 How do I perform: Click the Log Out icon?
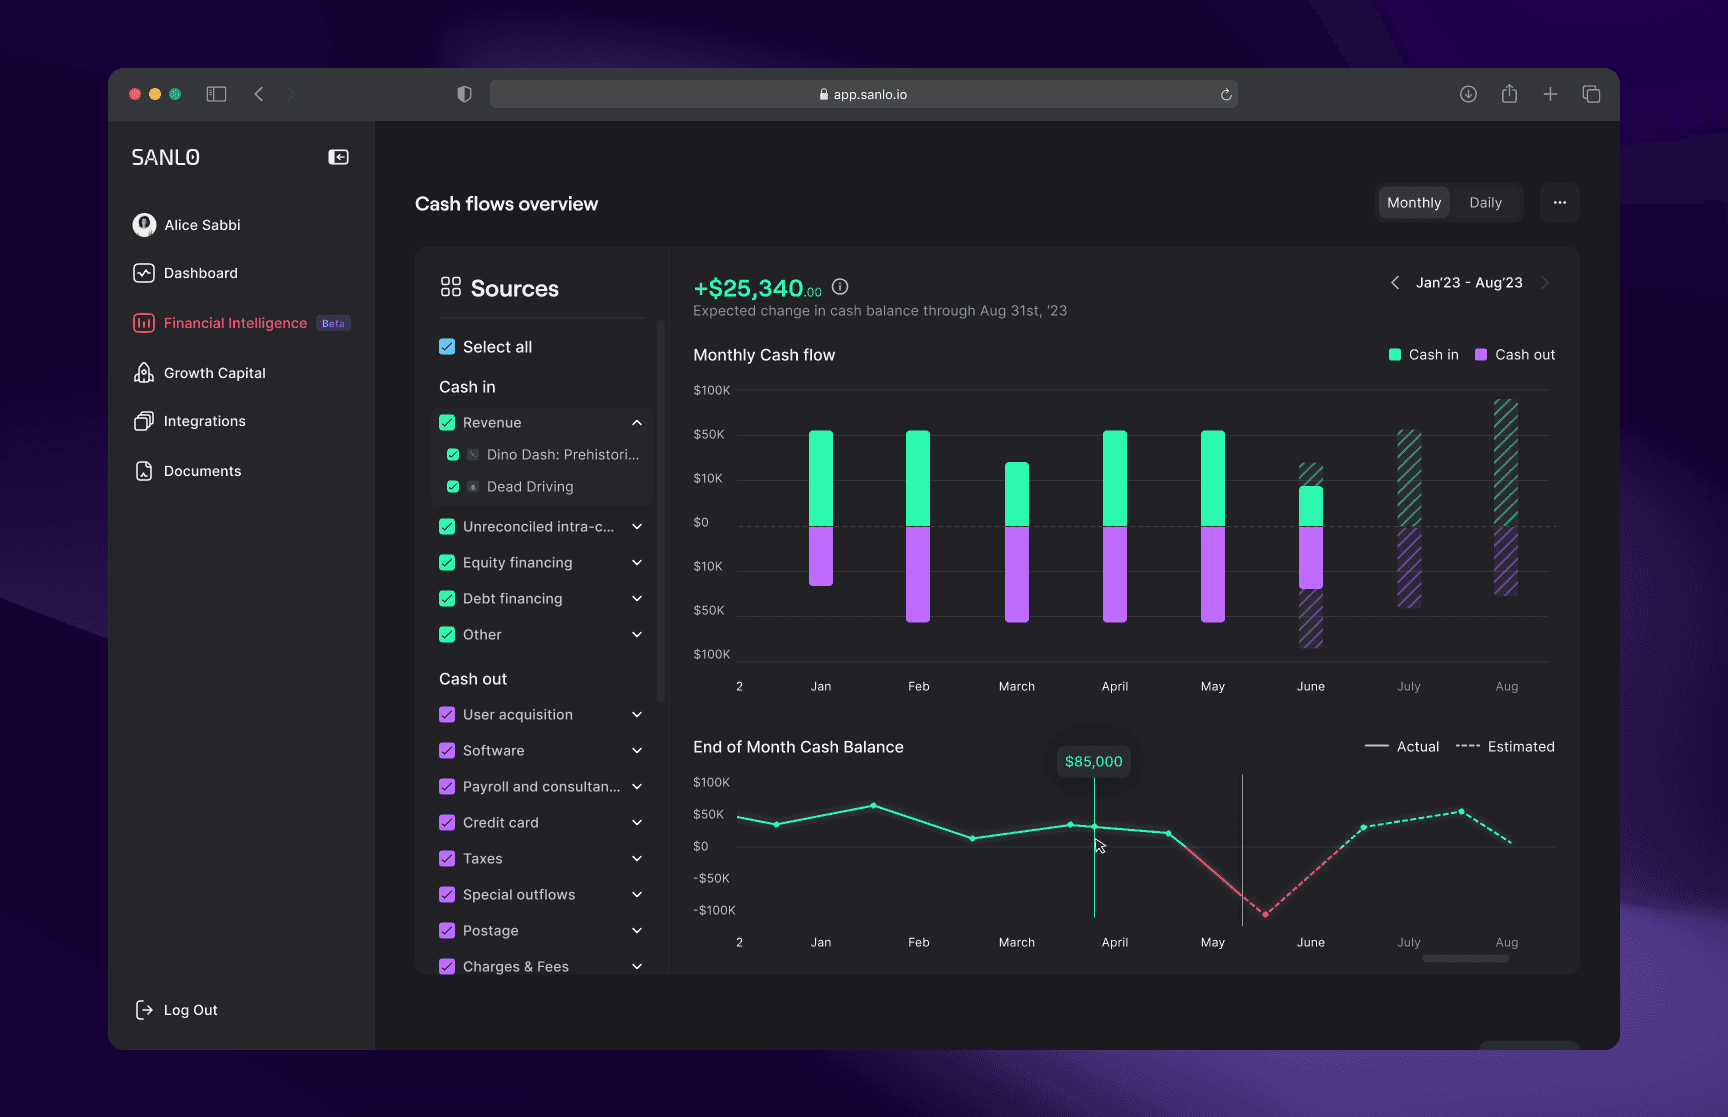144,1010
